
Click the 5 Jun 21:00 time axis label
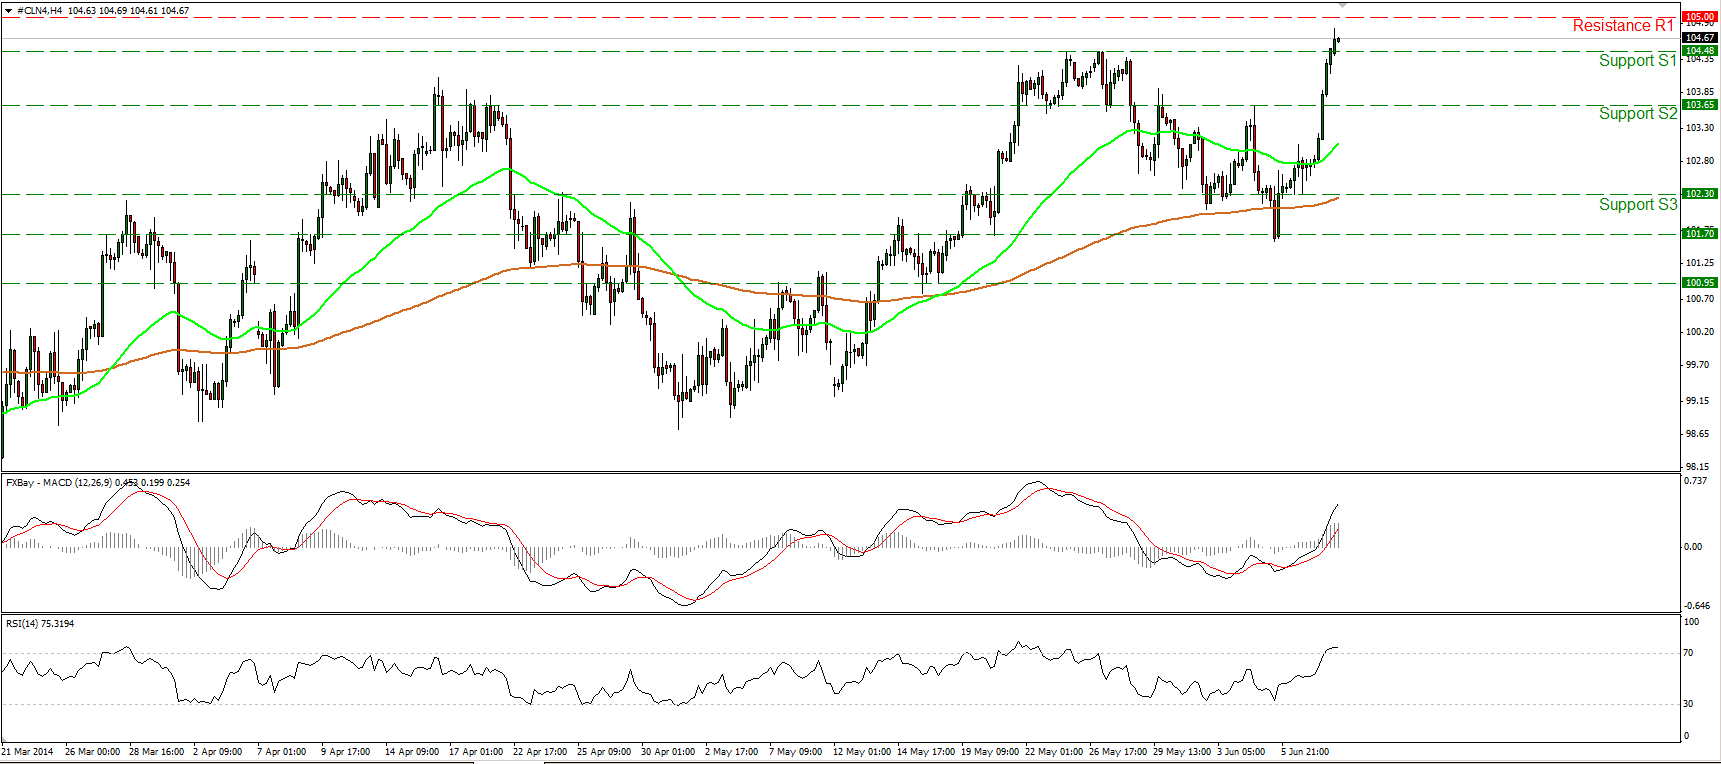point(1305,752)
